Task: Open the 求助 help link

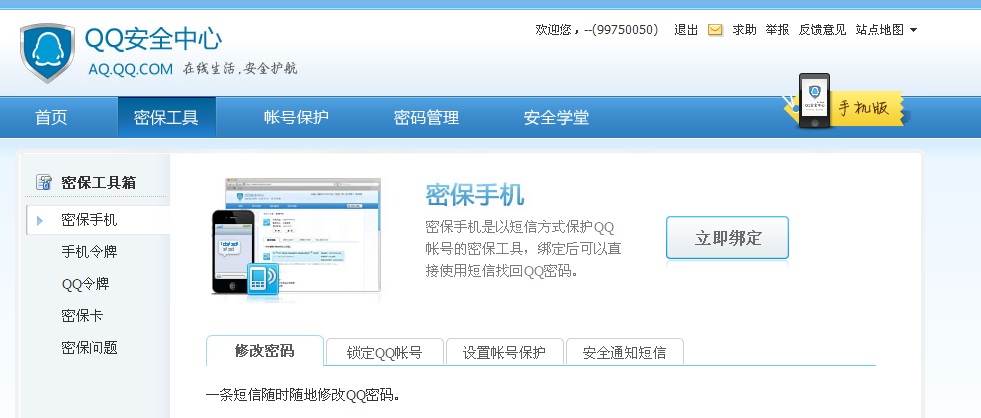Action: coord(745,29)
